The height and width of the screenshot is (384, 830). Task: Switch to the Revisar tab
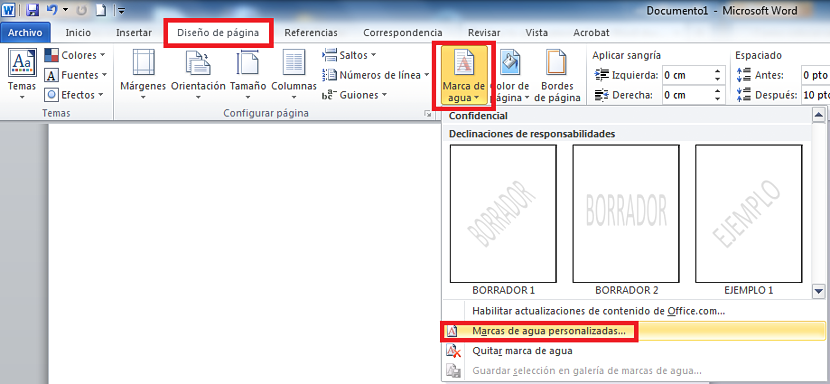[484, 33]
